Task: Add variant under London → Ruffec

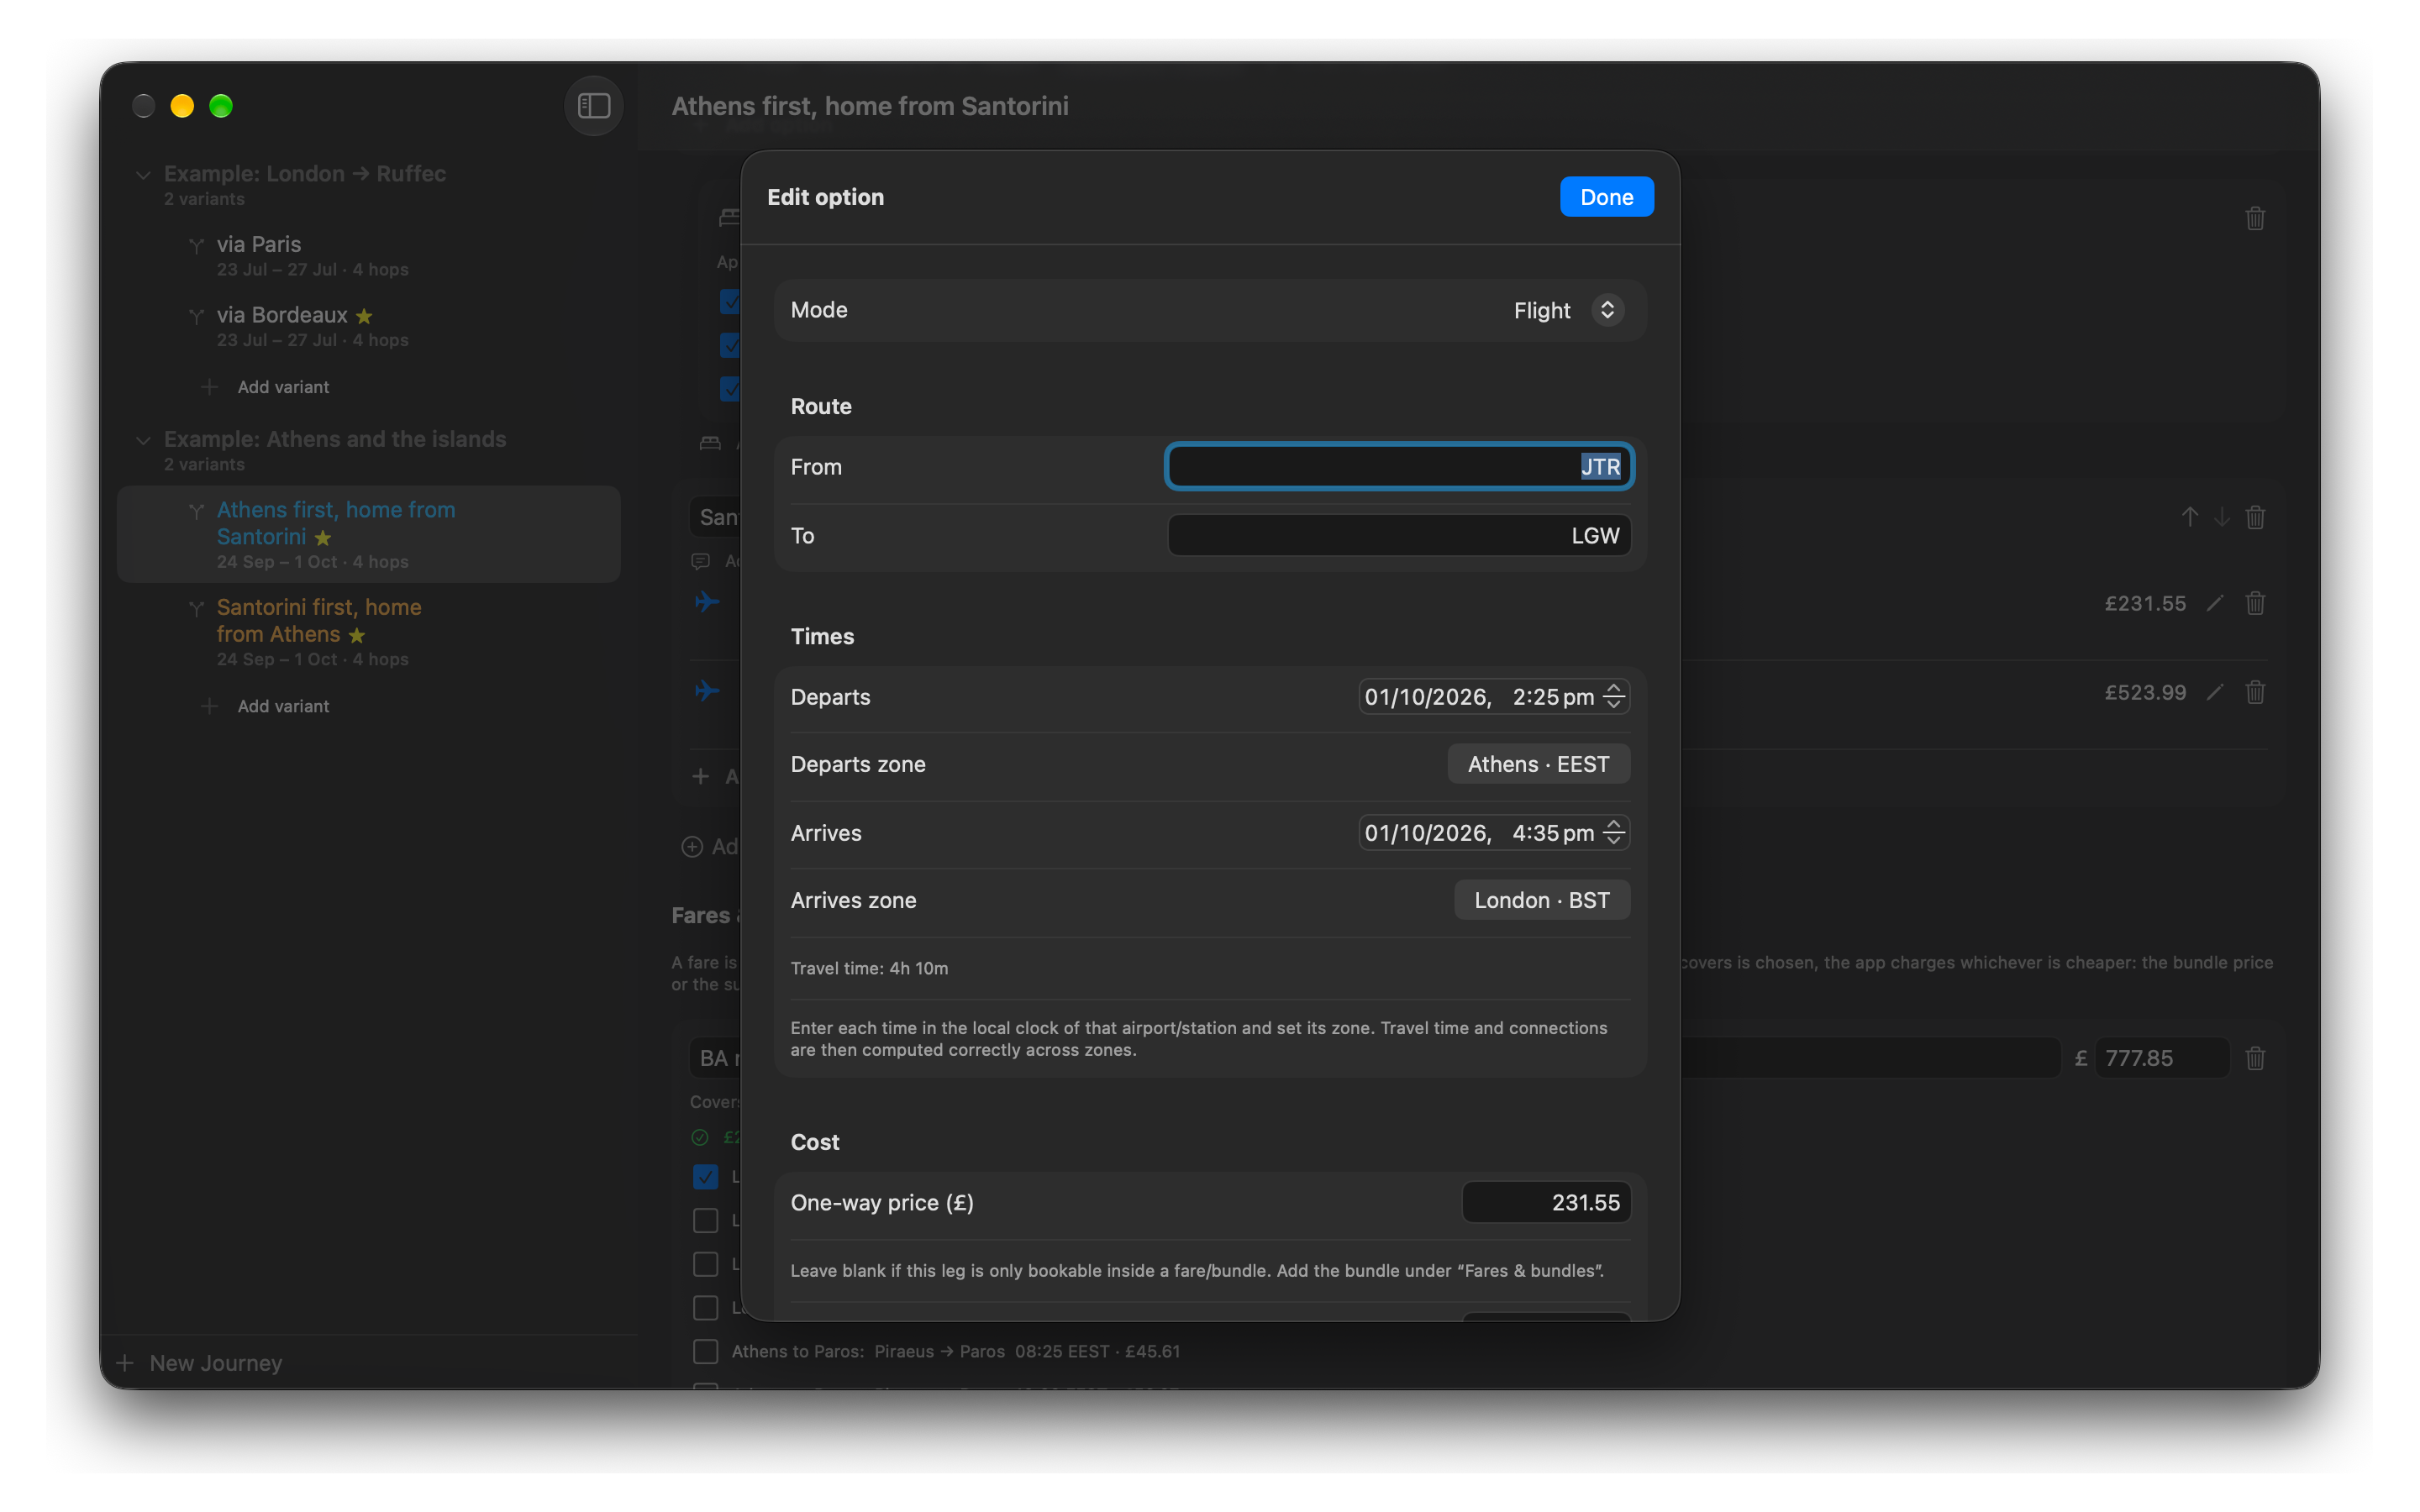Action: 265,387
